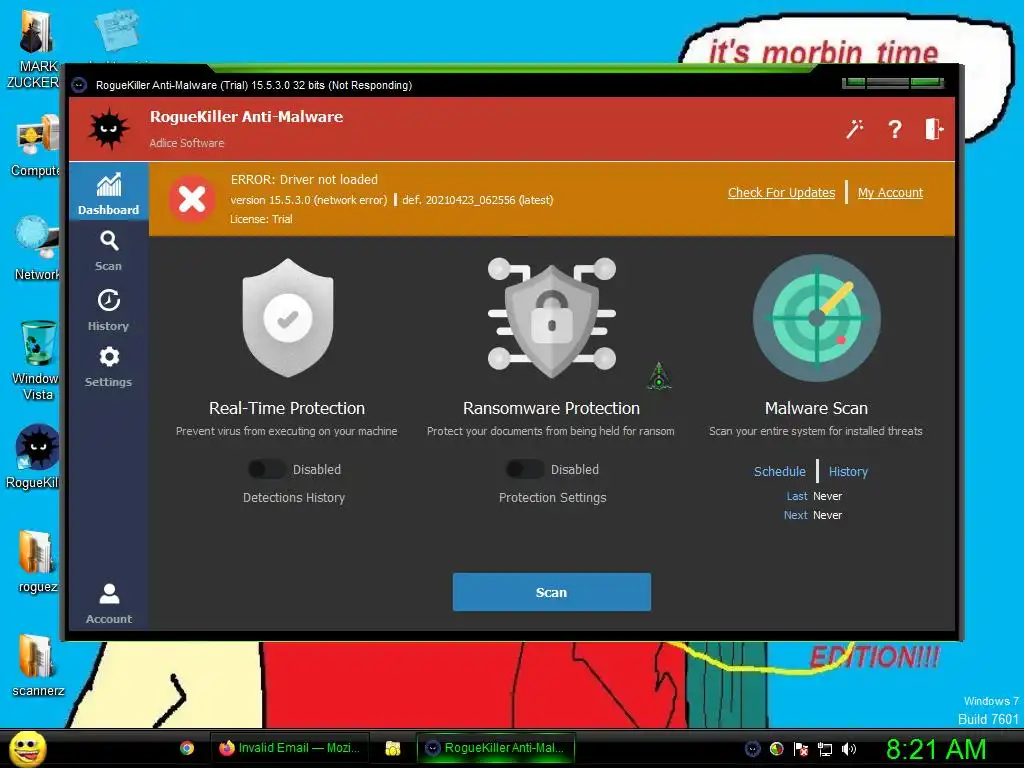Image resolution: width=1024 pixels, height=768 pixels.
Task: Click the Ransomware Protection padlock shield icon
Action: pyautogui.click(x=551, y=317)
